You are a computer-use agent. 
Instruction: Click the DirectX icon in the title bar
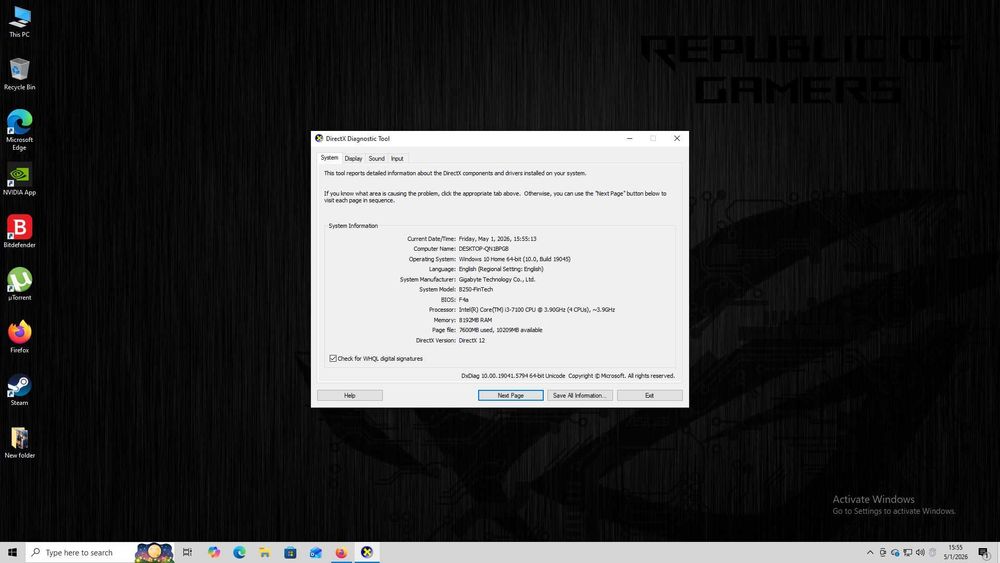[x=319, y=138]
